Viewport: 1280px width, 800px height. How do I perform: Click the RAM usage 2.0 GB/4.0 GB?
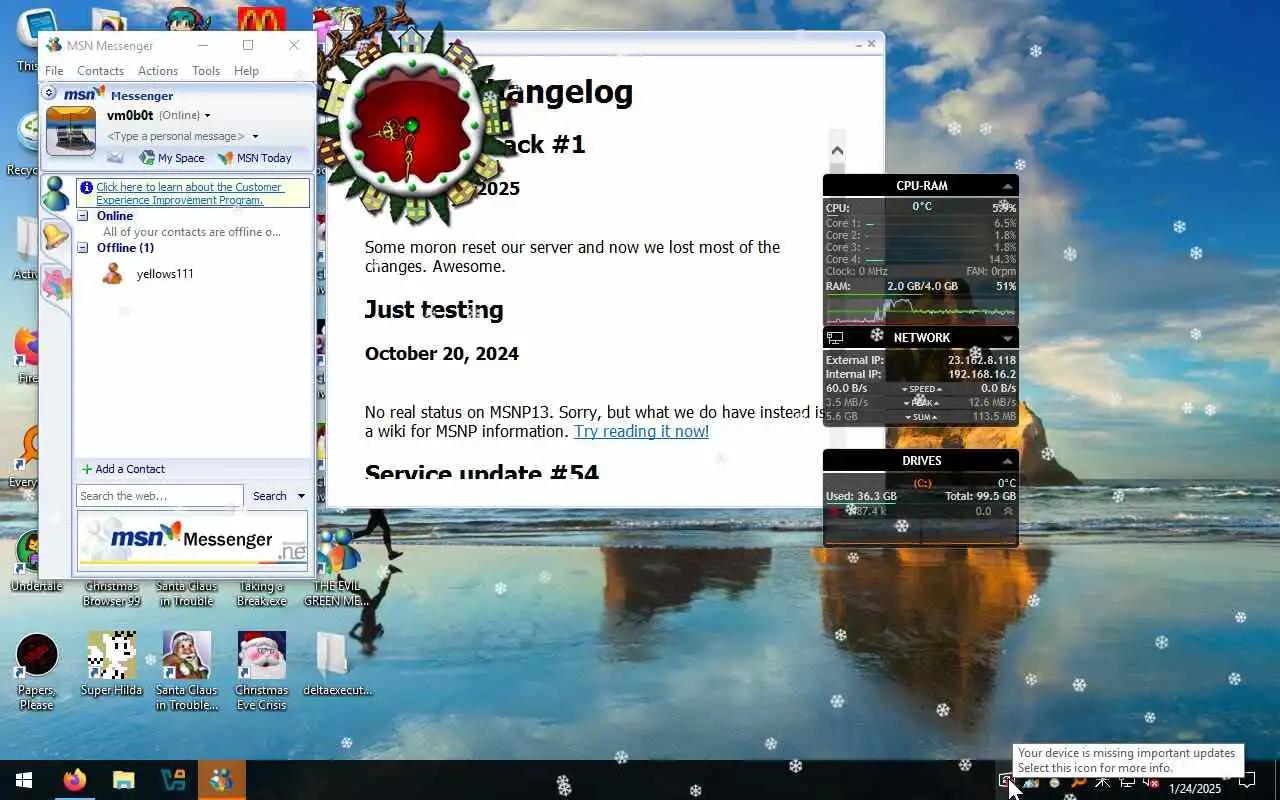point(922,286)
